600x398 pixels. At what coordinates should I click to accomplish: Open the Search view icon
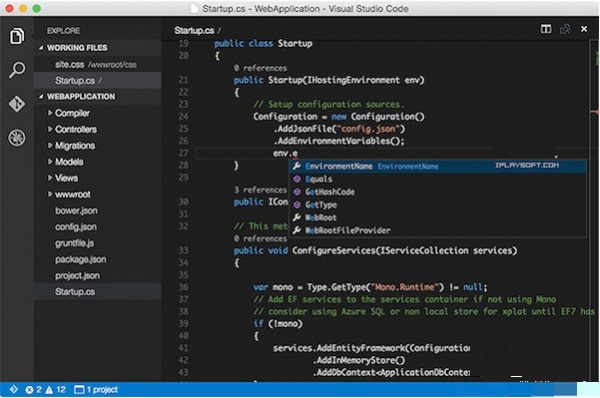click(x=17, y=70)
